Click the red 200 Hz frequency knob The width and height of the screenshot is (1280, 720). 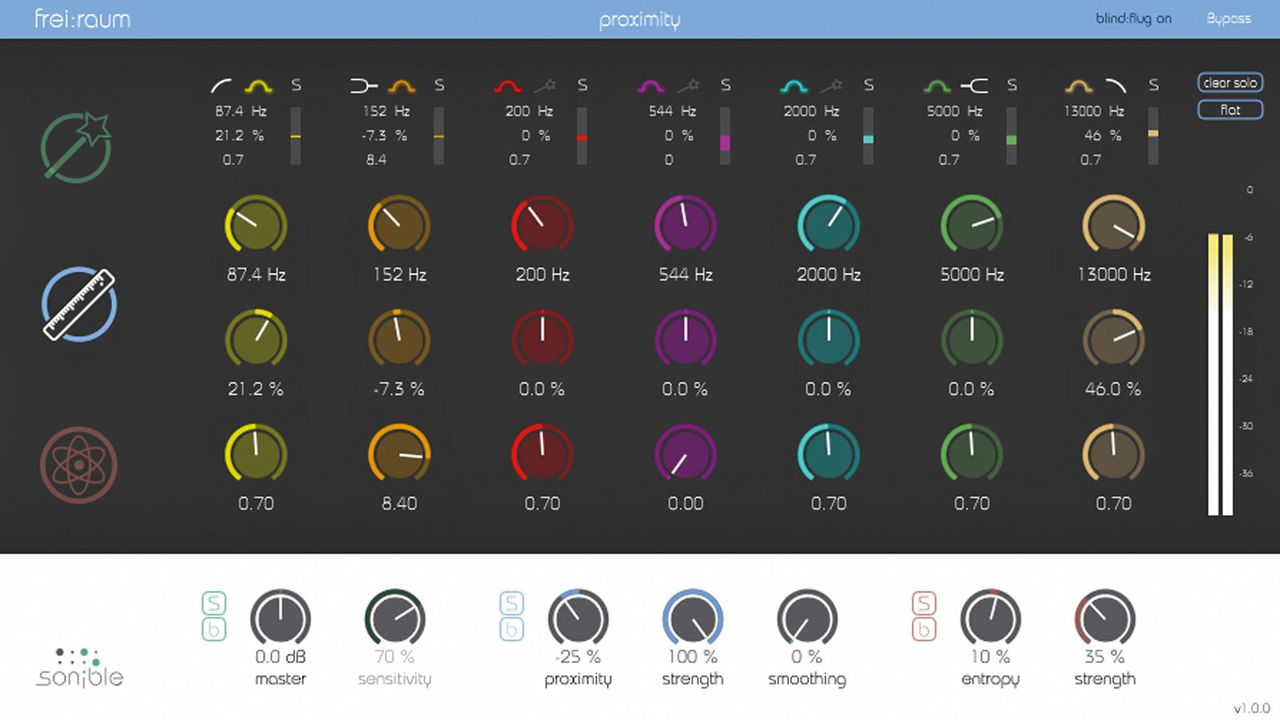(x=542, y=226)
